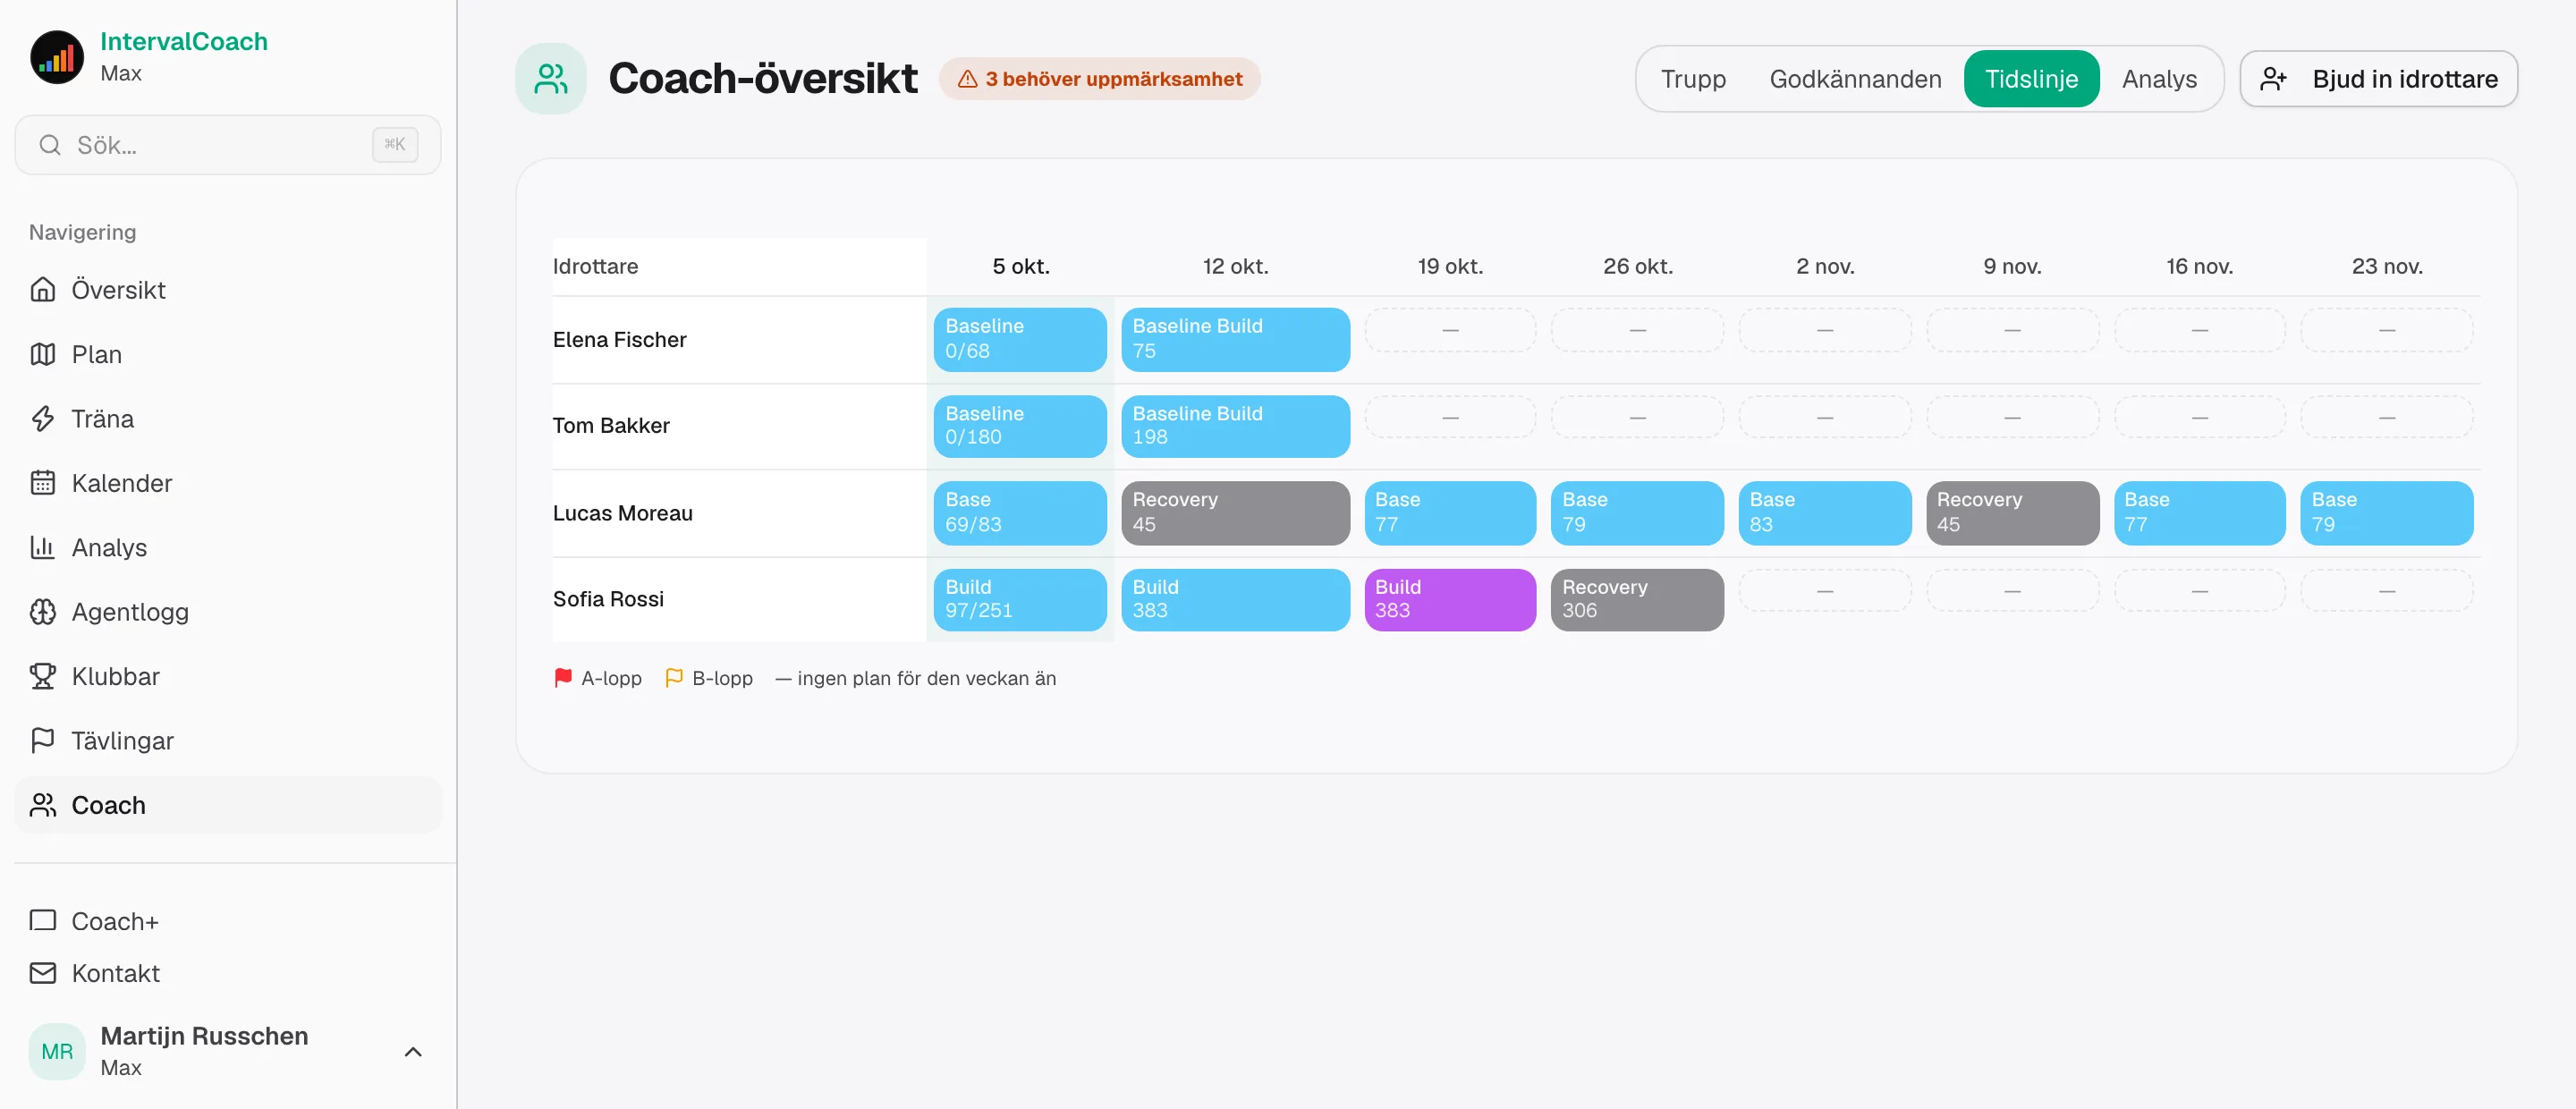Image resolution: width=2576 pixels, height=1109 pixels.
Task: Open Sofia Rossi's Build 97/251 block
Action: click(x=1020, y=600)
